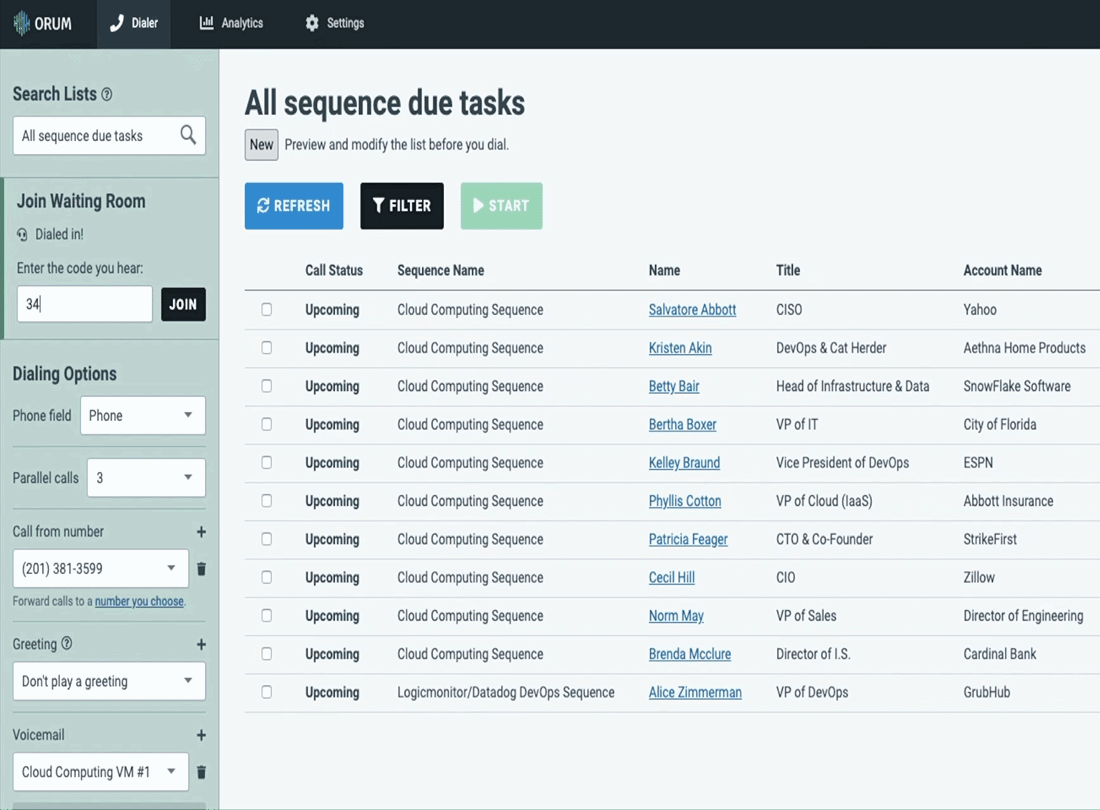Open the Settings tab
Screen dimensions: 1100x810
(335, 23)
